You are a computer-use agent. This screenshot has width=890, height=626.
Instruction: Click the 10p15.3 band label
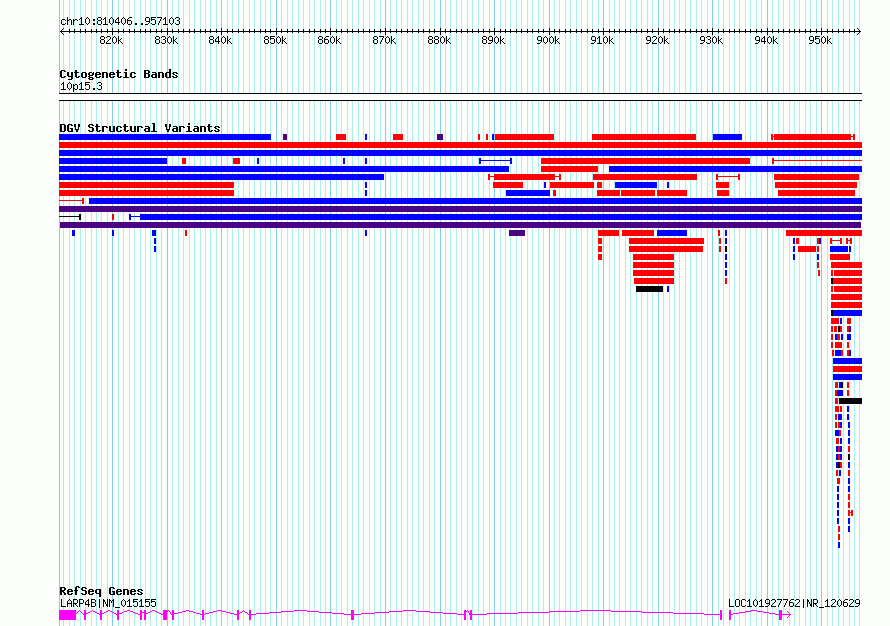click(81, 86)
